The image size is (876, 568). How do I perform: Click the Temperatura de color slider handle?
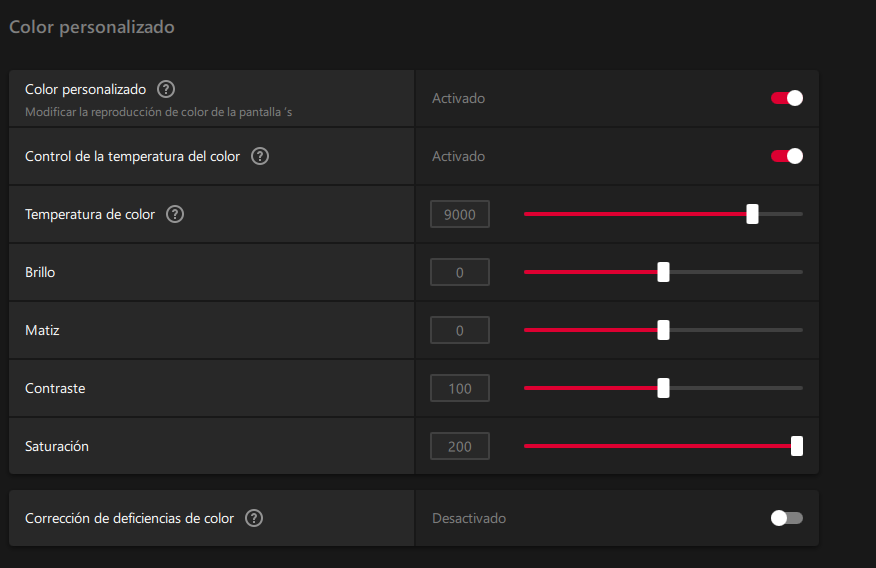[753, 214]
